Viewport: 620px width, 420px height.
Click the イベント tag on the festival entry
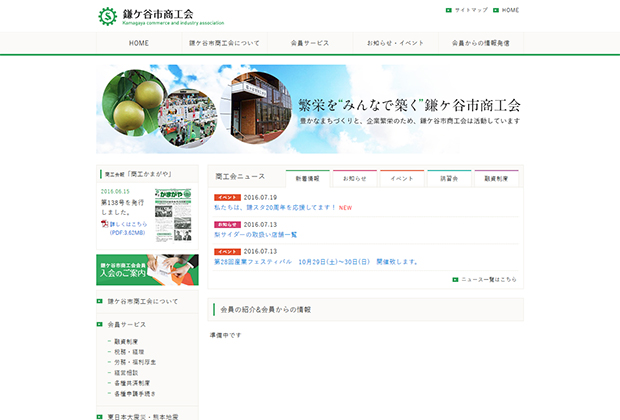point(227,252)
